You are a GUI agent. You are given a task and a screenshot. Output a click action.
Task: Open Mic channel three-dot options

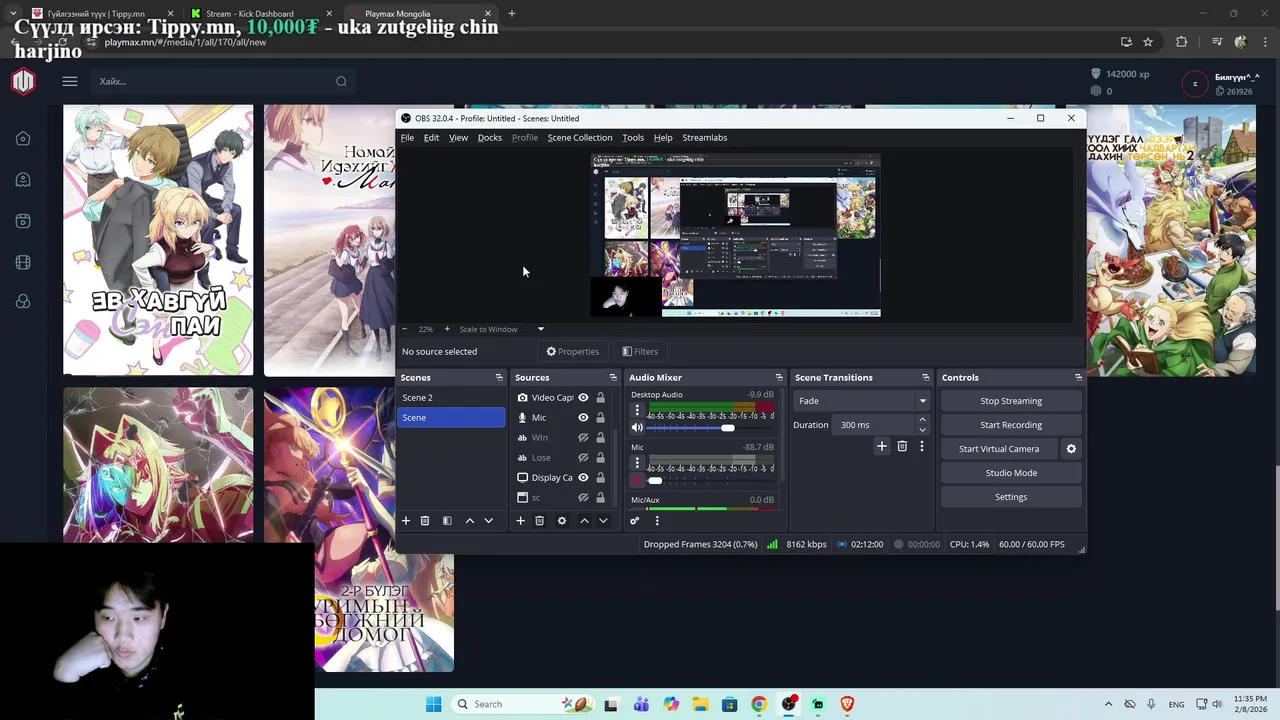pos(637,463)
